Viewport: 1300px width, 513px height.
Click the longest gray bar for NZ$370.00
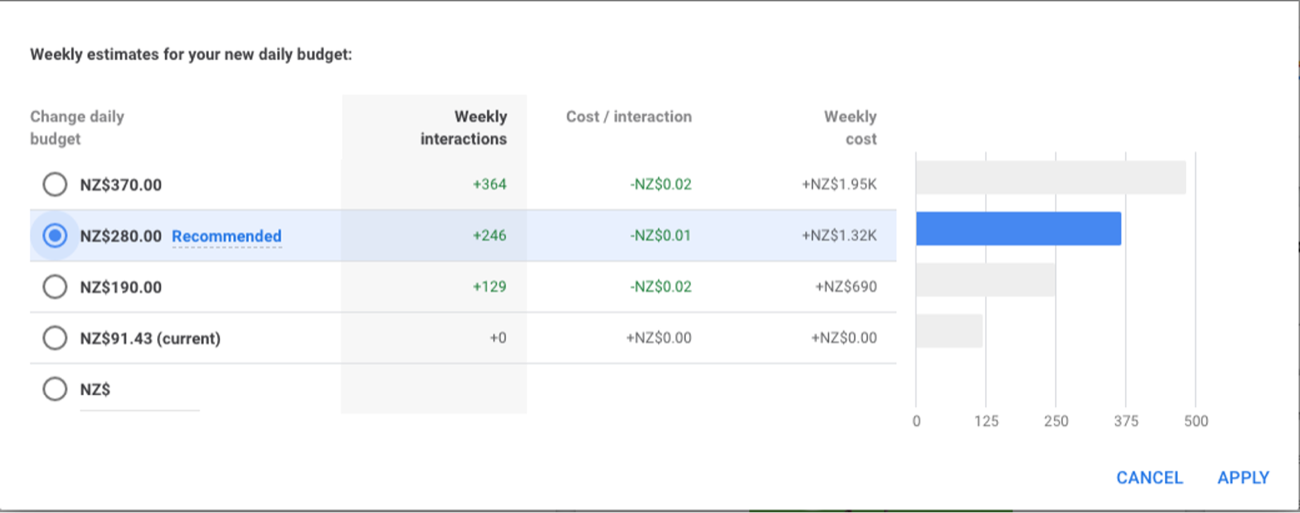[1051, 178]
